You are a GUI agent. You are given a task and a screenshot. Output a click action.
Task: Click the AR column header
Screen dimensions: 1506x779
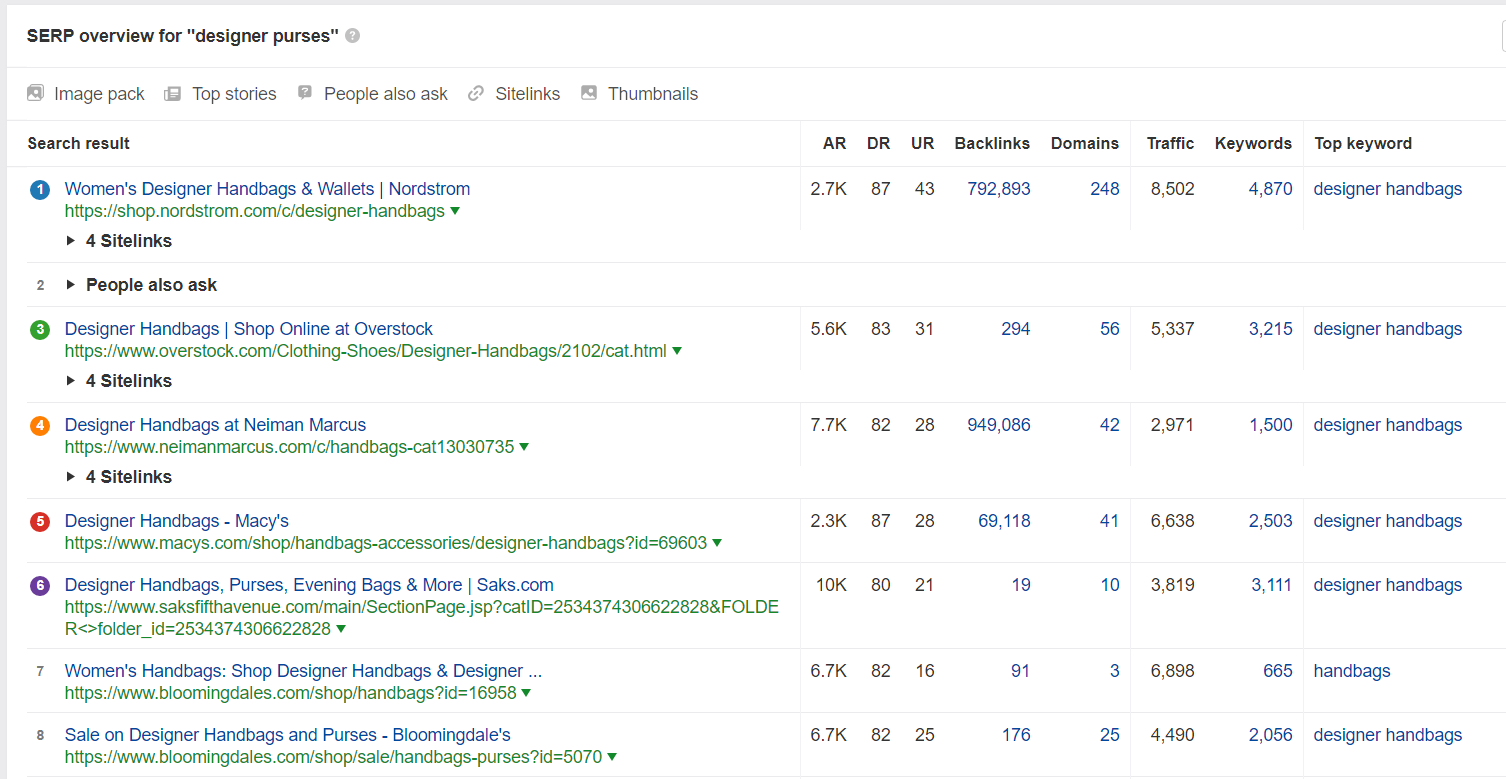click(834, 143)
